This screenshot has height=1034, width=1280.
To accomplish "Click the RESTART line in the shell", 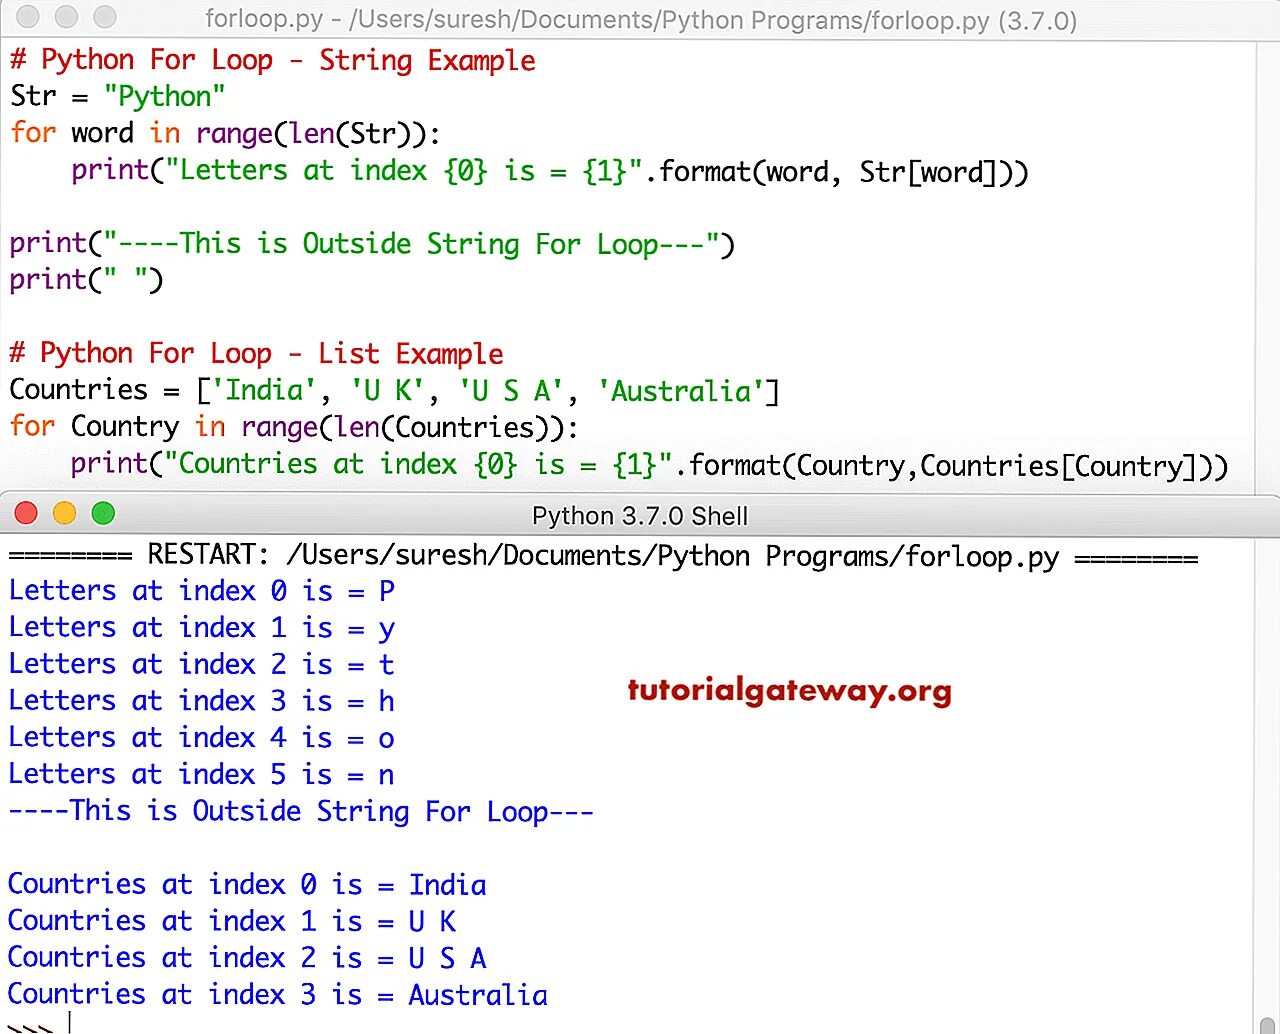I will coord(603,556).
